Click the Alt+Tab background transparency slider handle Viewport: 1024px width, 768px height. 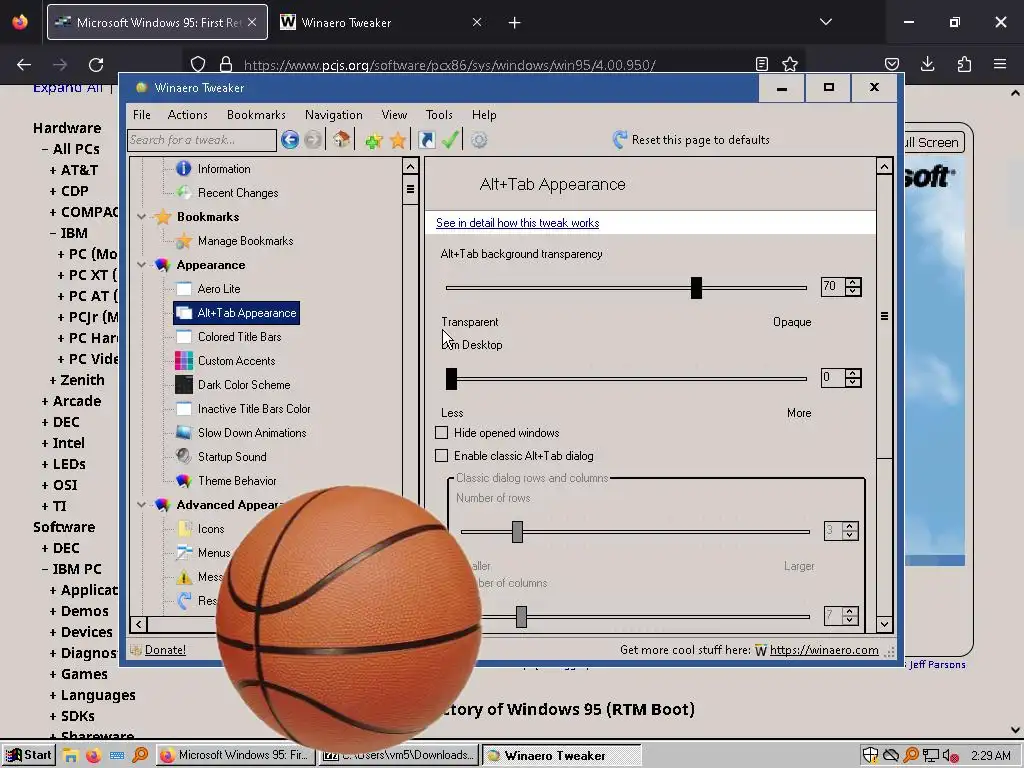coord(696,288)
